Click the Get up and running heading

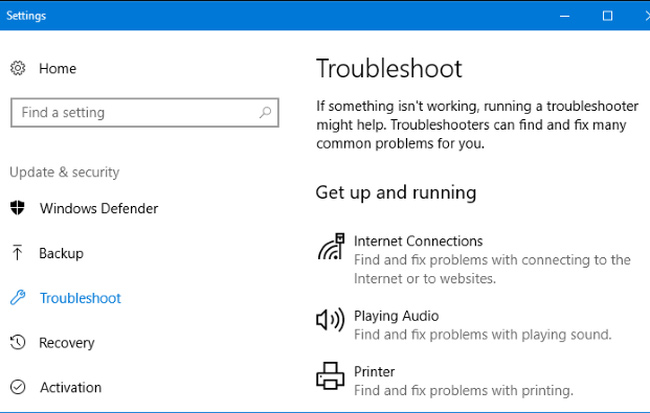(x=396, y=193)
